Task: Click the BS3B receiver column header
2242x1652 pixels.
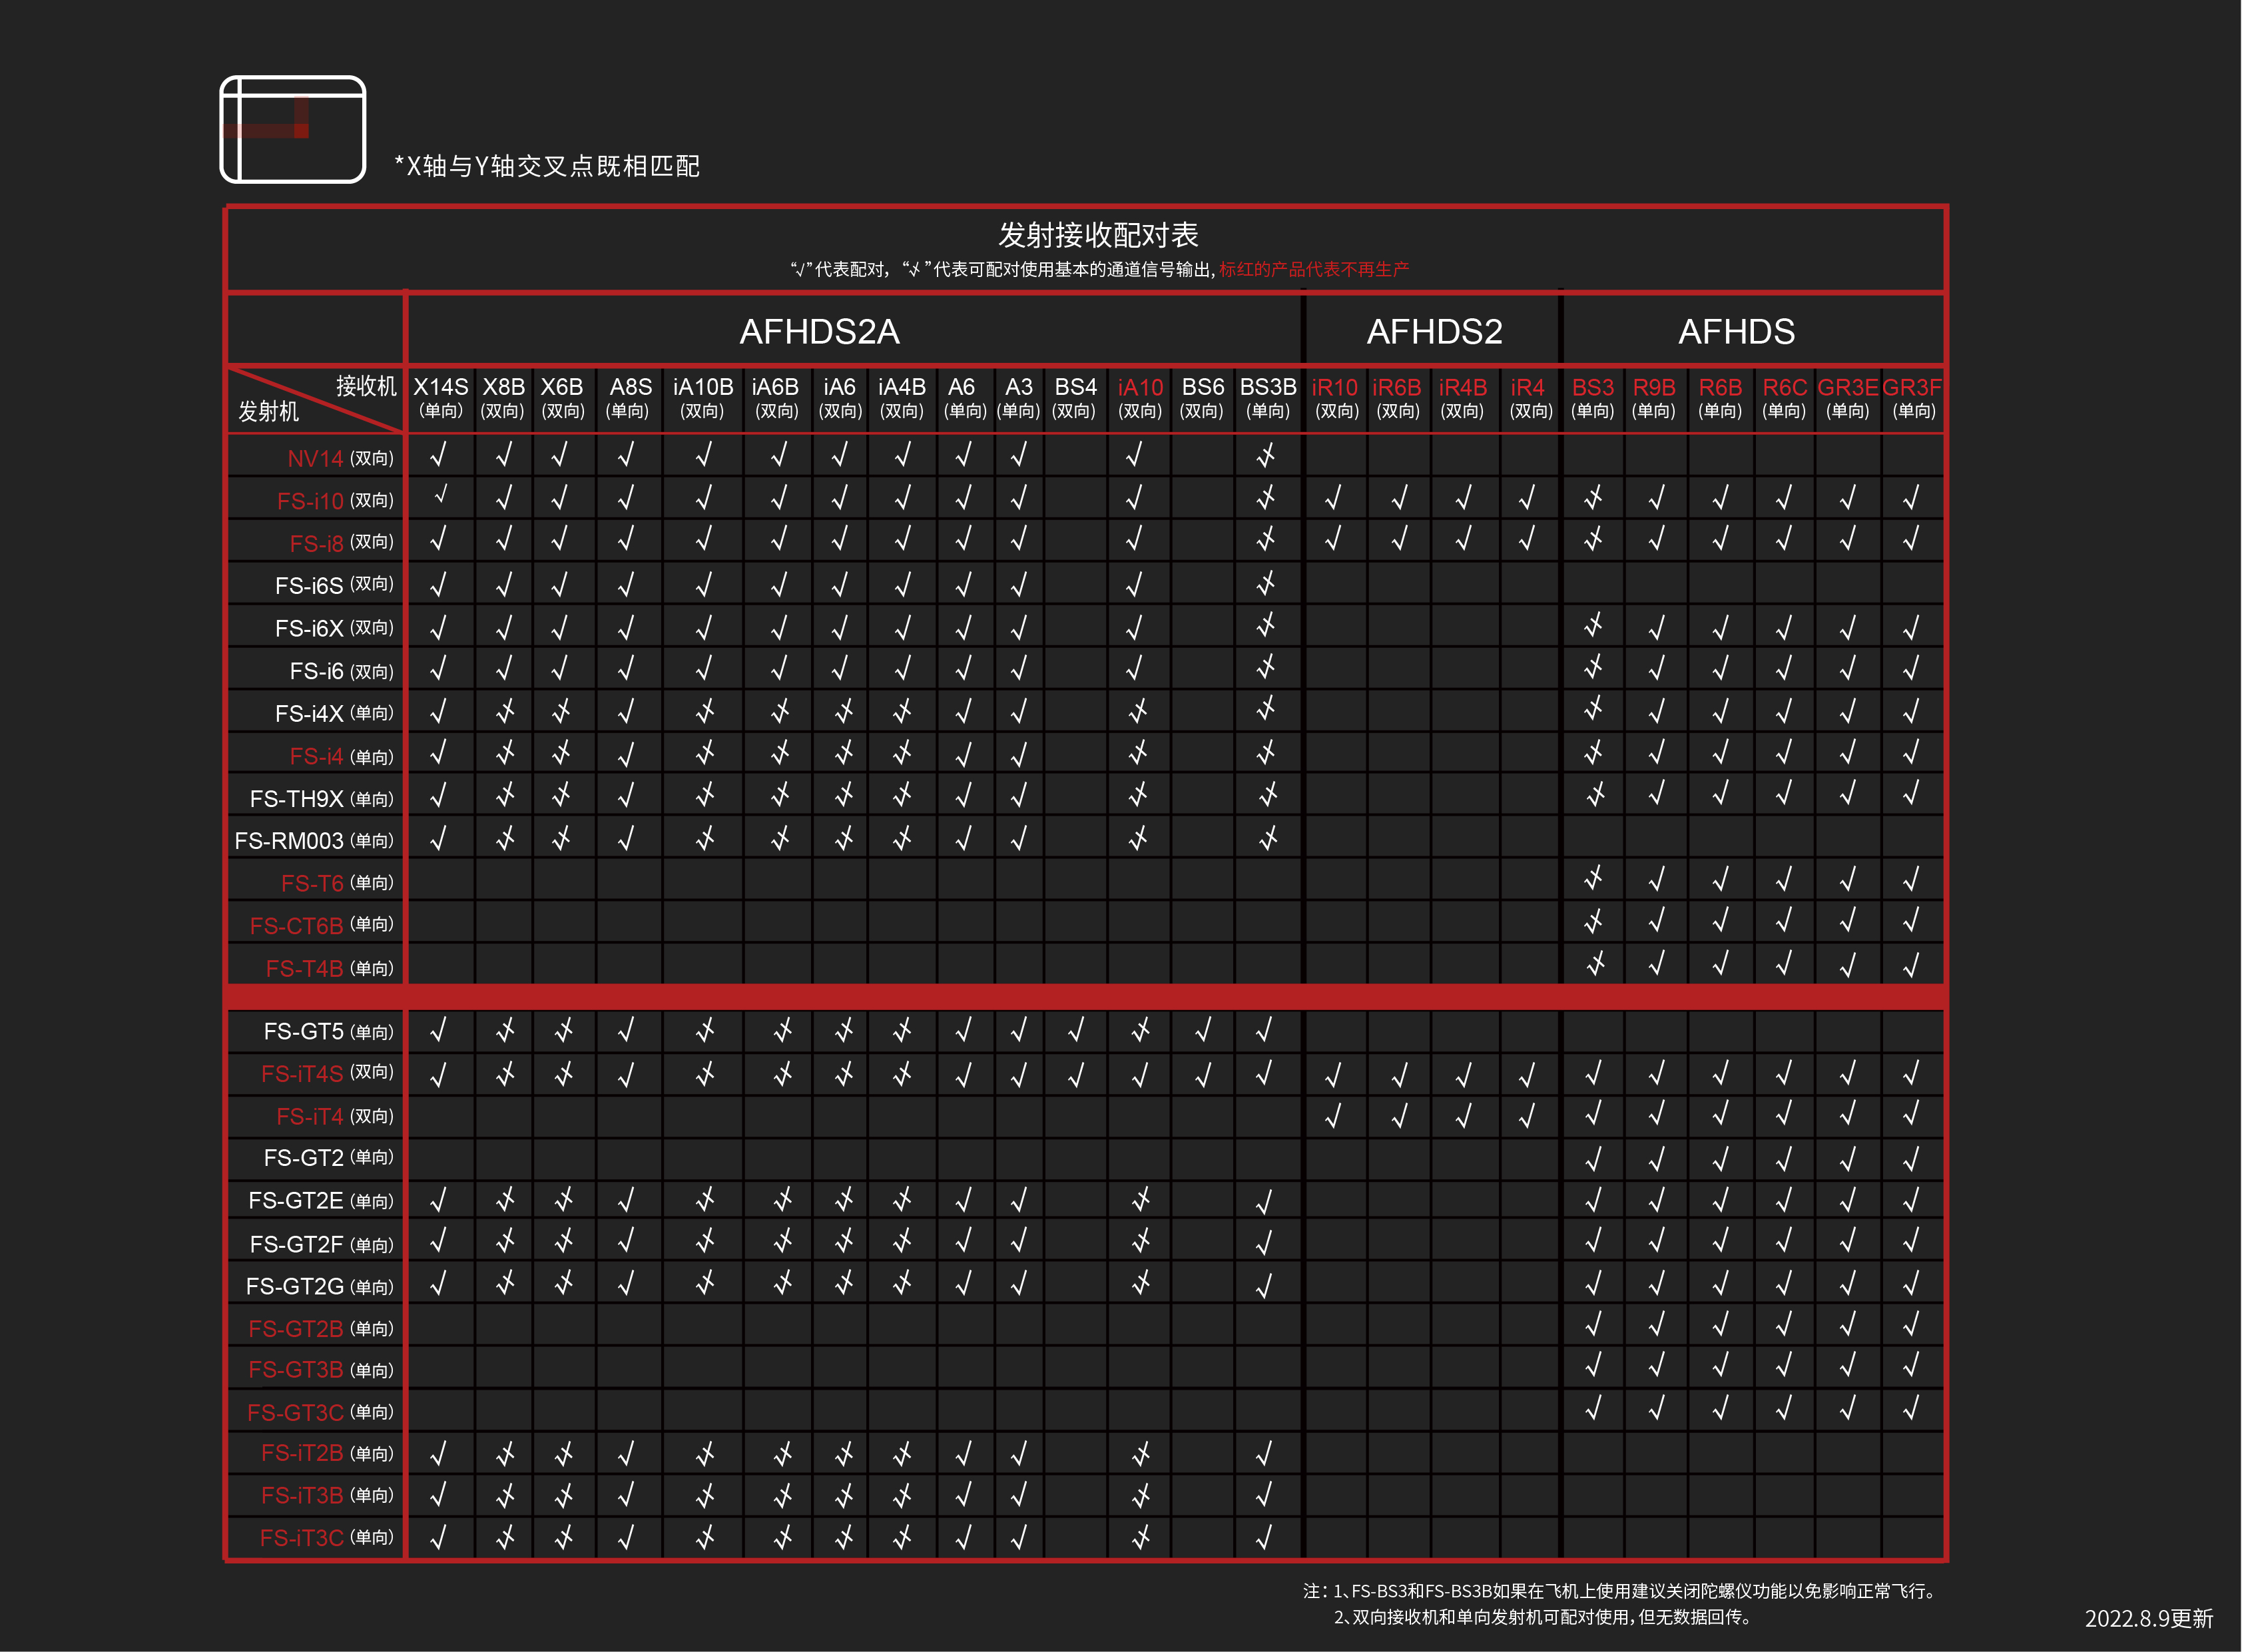Action: (x=1268, y=398)
